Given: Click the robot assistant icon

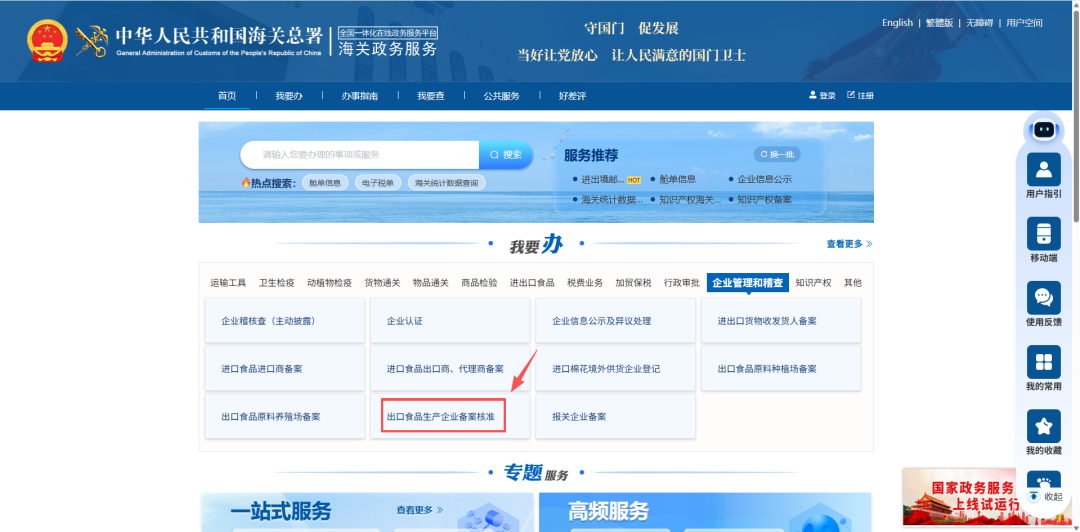Looking at the screenshot, I should pos(1044,129).
